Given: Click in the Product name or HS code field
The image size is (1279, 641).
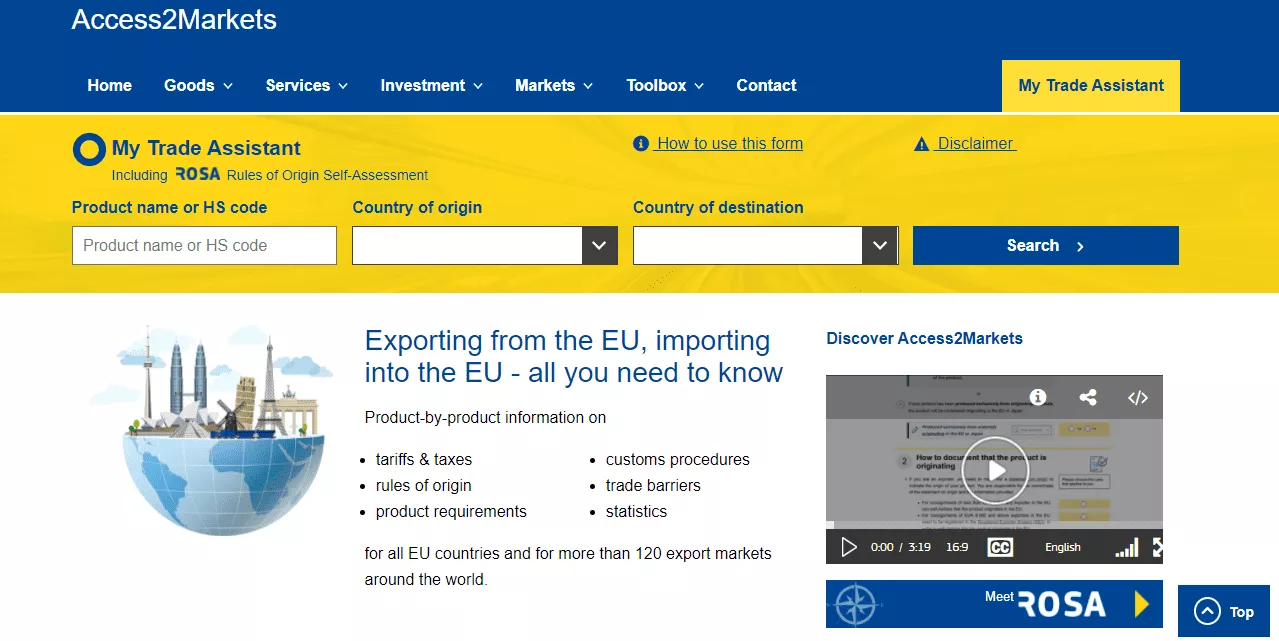Looking at the screenshot, I should coord(204,246).
